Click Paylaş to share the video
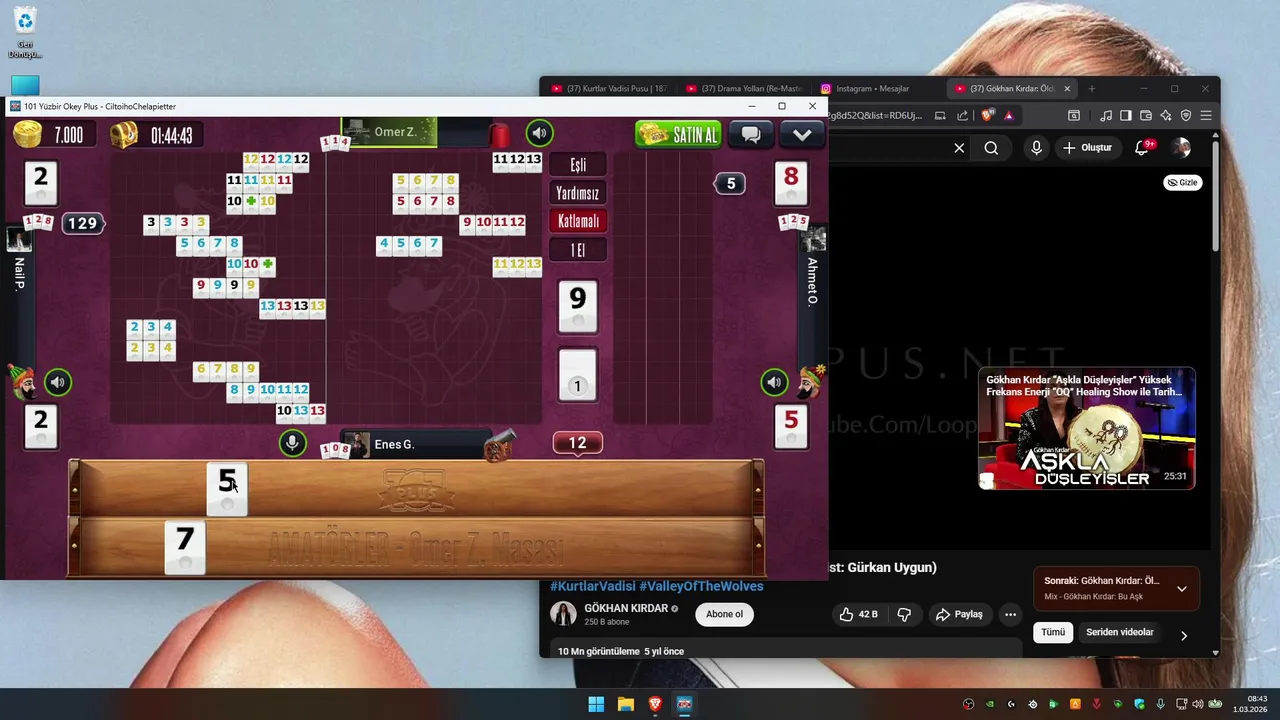The image size is (1280, 720). coord(960,614)
